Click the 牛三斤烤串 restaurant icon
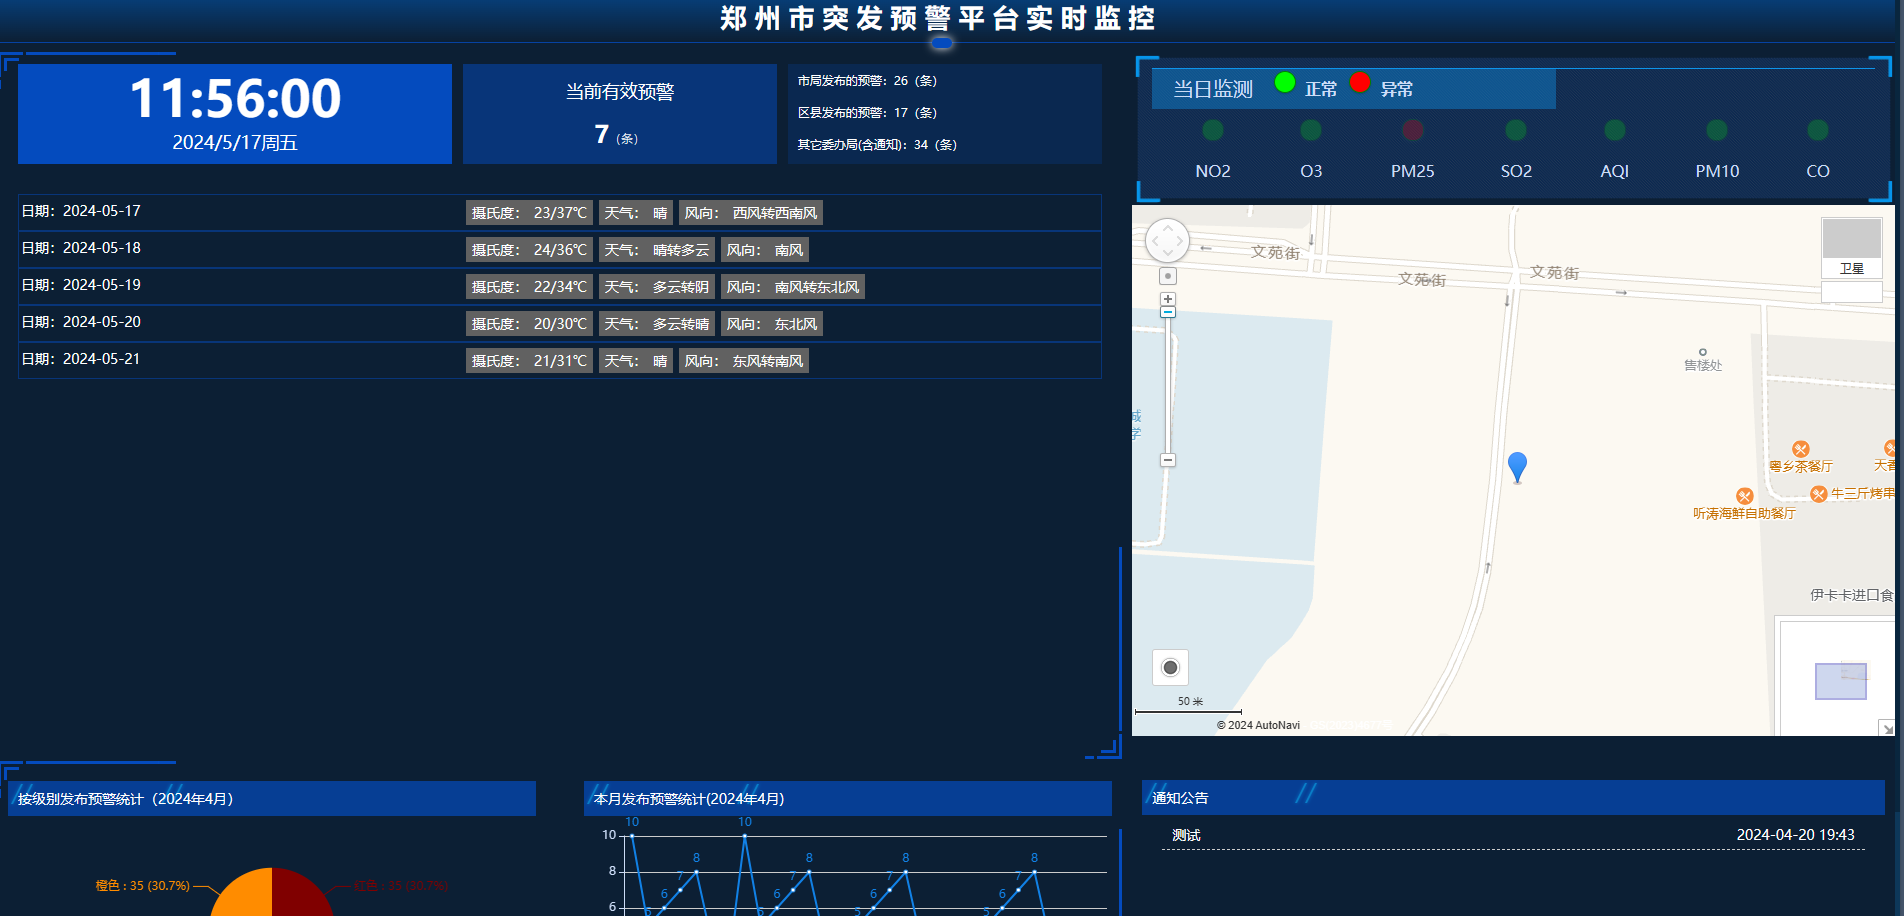Screen dimensions: 1904x916 [1819, 494]
